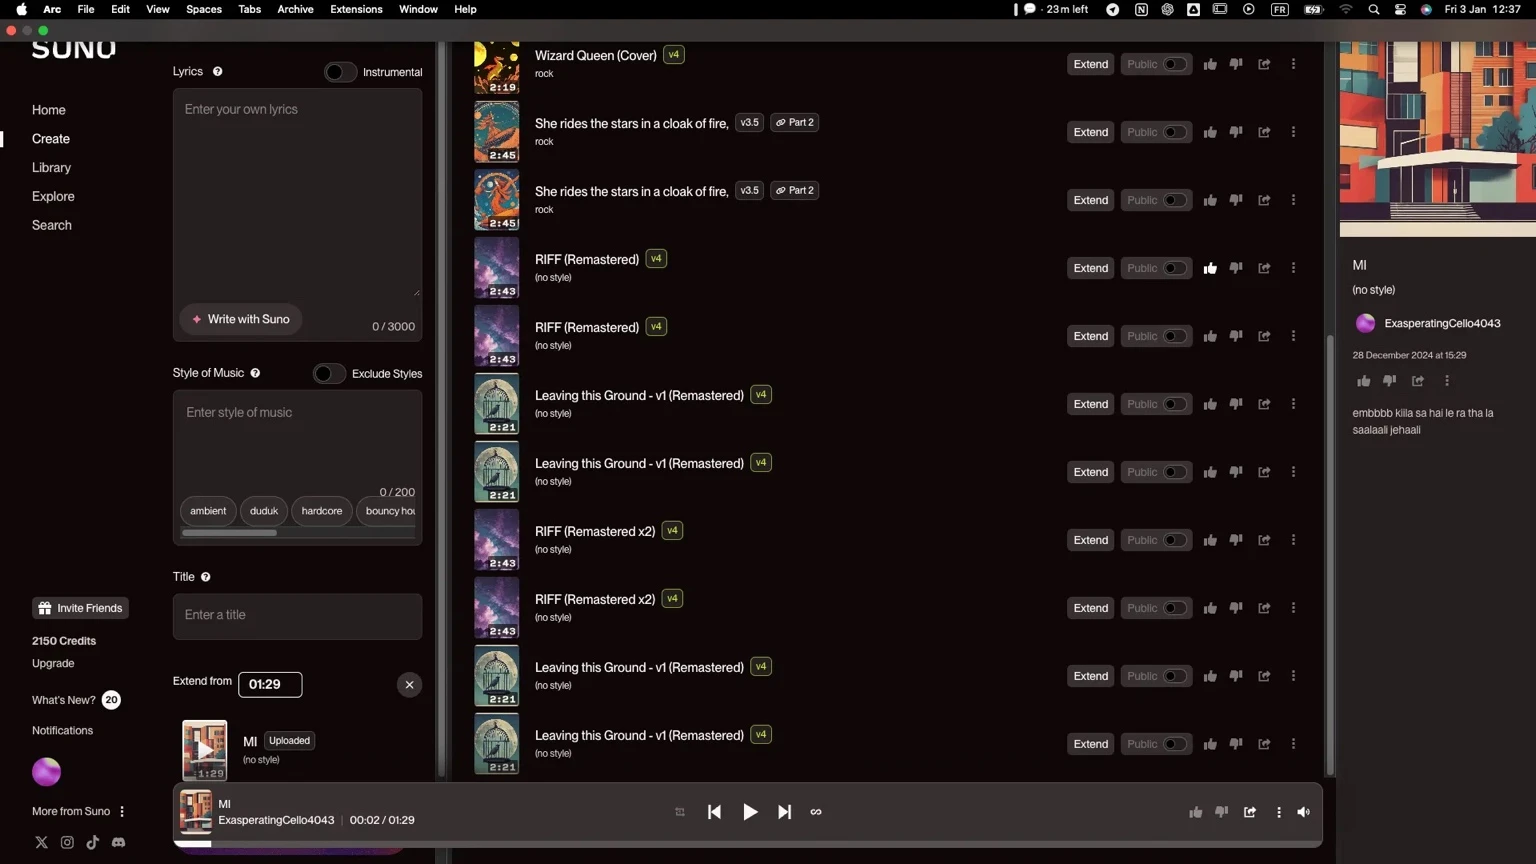Toggle Public for first RIFF (Remastered x2)
This screenshot has width=1536, height=864.
click(x=1174, y=540)
